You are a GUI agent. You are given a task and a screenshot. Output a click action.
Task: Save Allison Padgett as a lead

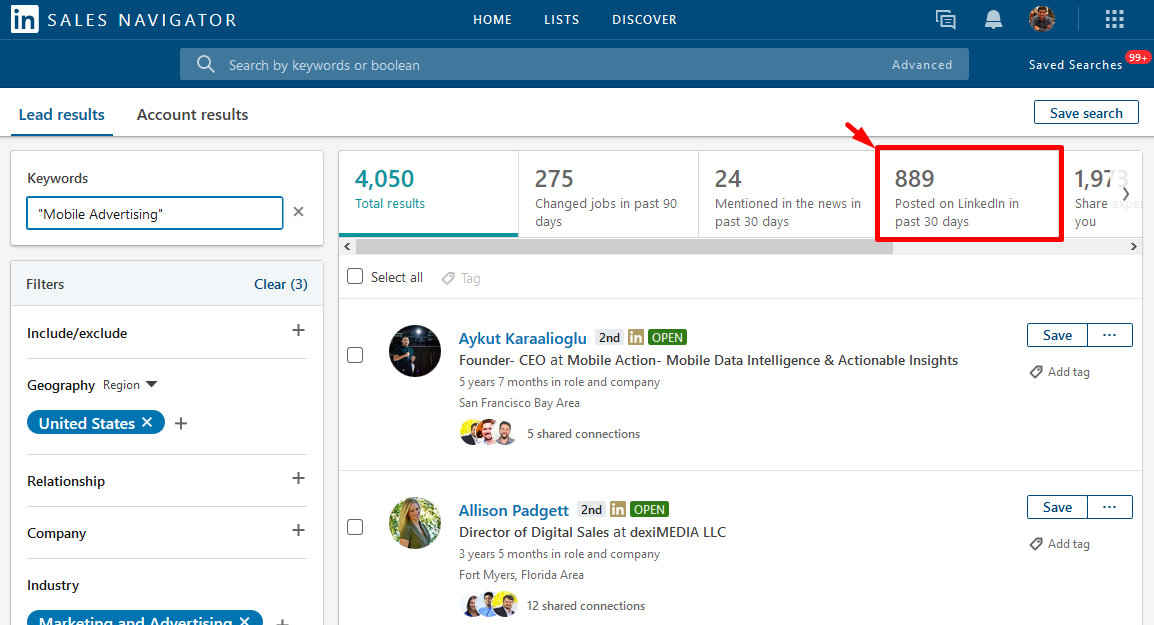(x=1057, y=507)
